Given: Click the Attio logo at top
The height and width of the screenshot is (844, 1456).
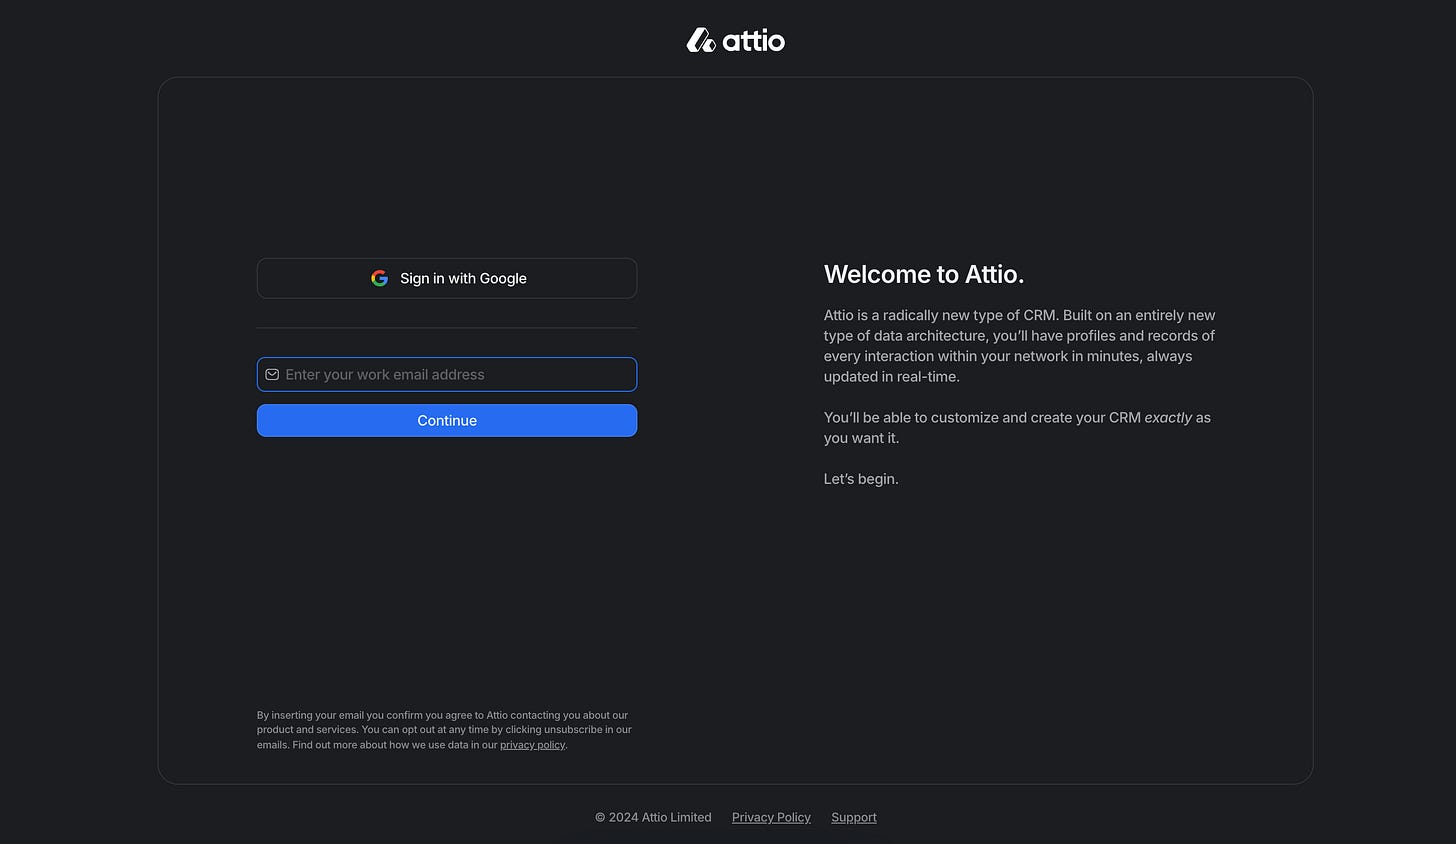Looking at the screenshot, I should coord(735,40).
